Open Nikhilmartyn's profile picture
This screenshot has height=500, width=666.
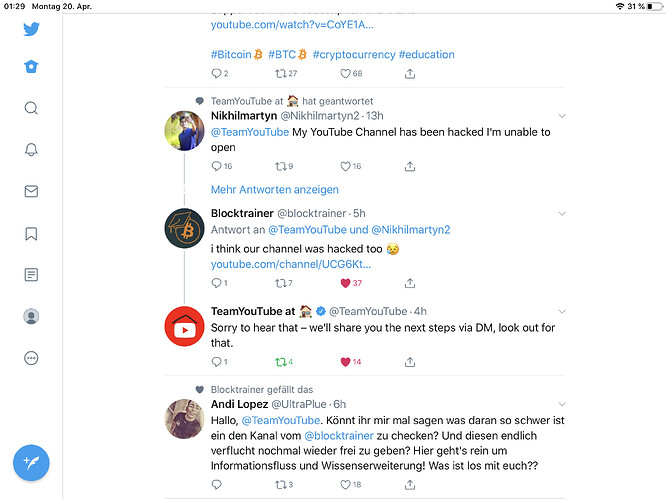pyautogui.click(x=185, y=130)
